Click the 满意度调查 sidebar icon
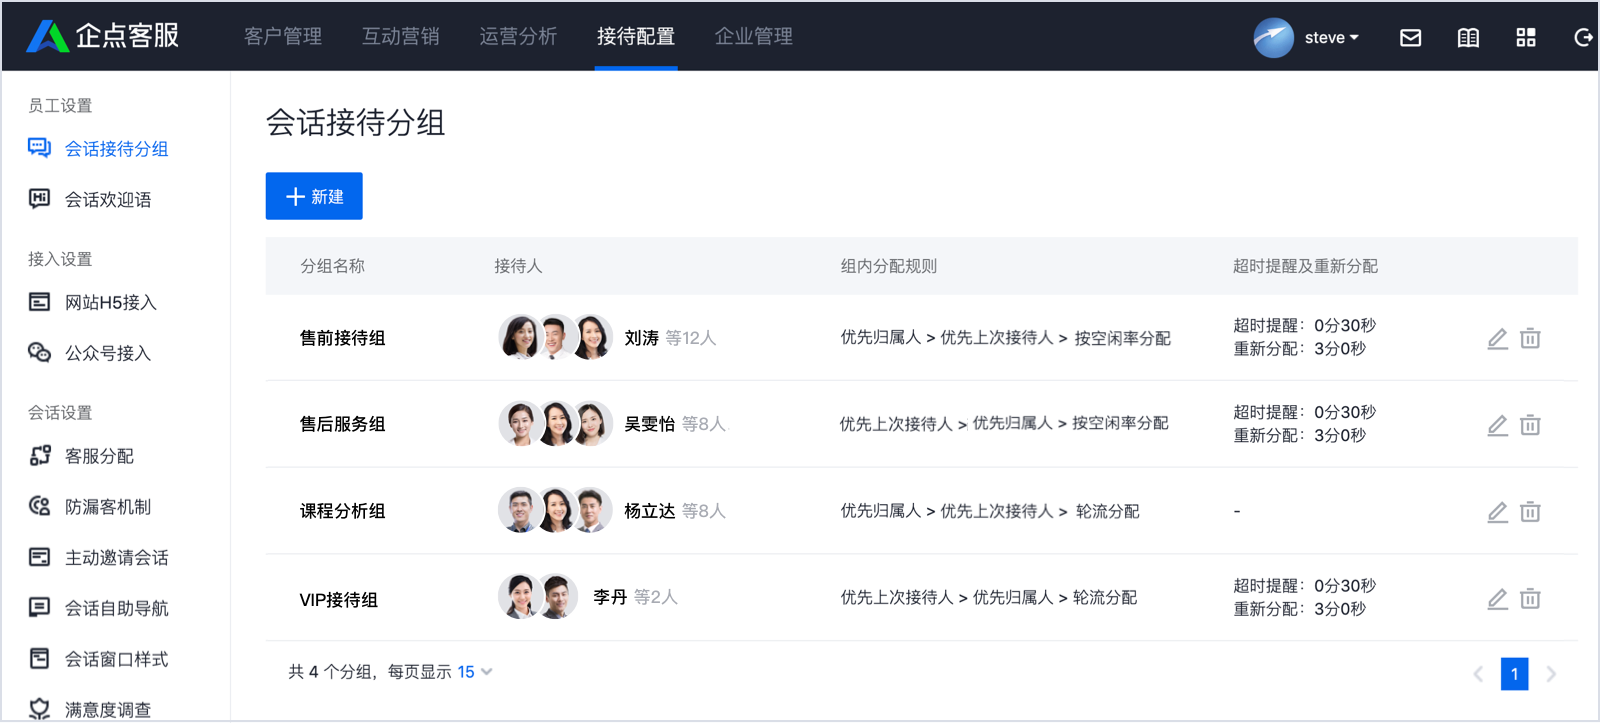Image resolution: width=1600 pixels, height=724 pixels. tap(39, 708)
